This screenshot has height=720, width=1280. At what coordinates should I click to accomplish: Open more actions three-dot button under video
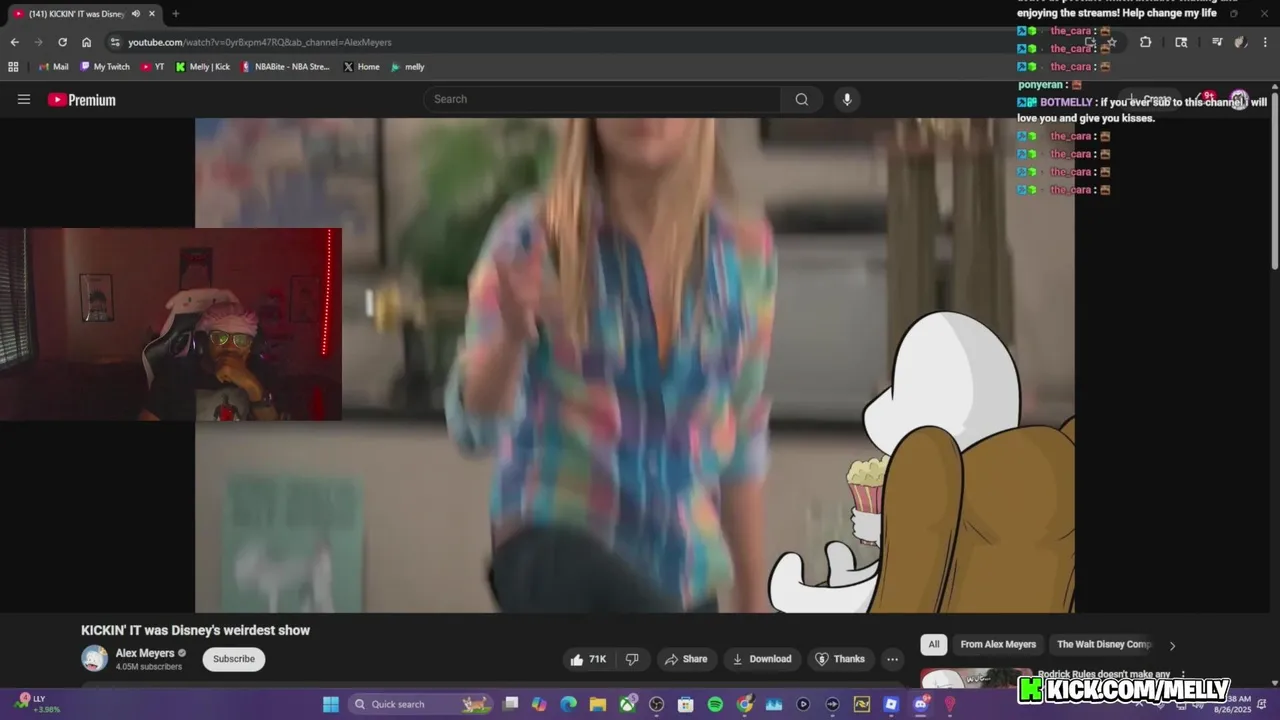(892, 659)
